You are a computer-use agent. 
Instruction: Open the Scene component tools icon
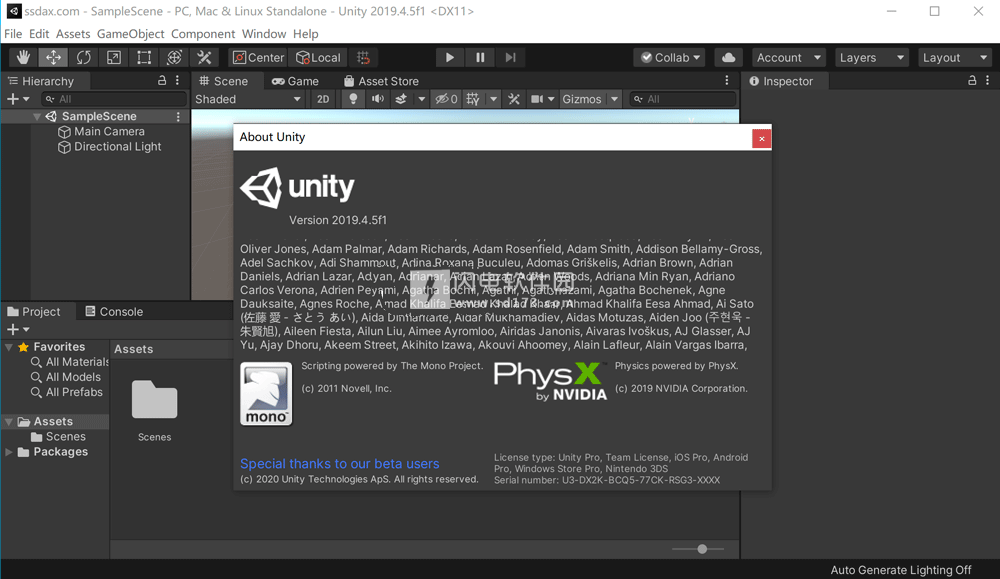click(x=514, y=99)
